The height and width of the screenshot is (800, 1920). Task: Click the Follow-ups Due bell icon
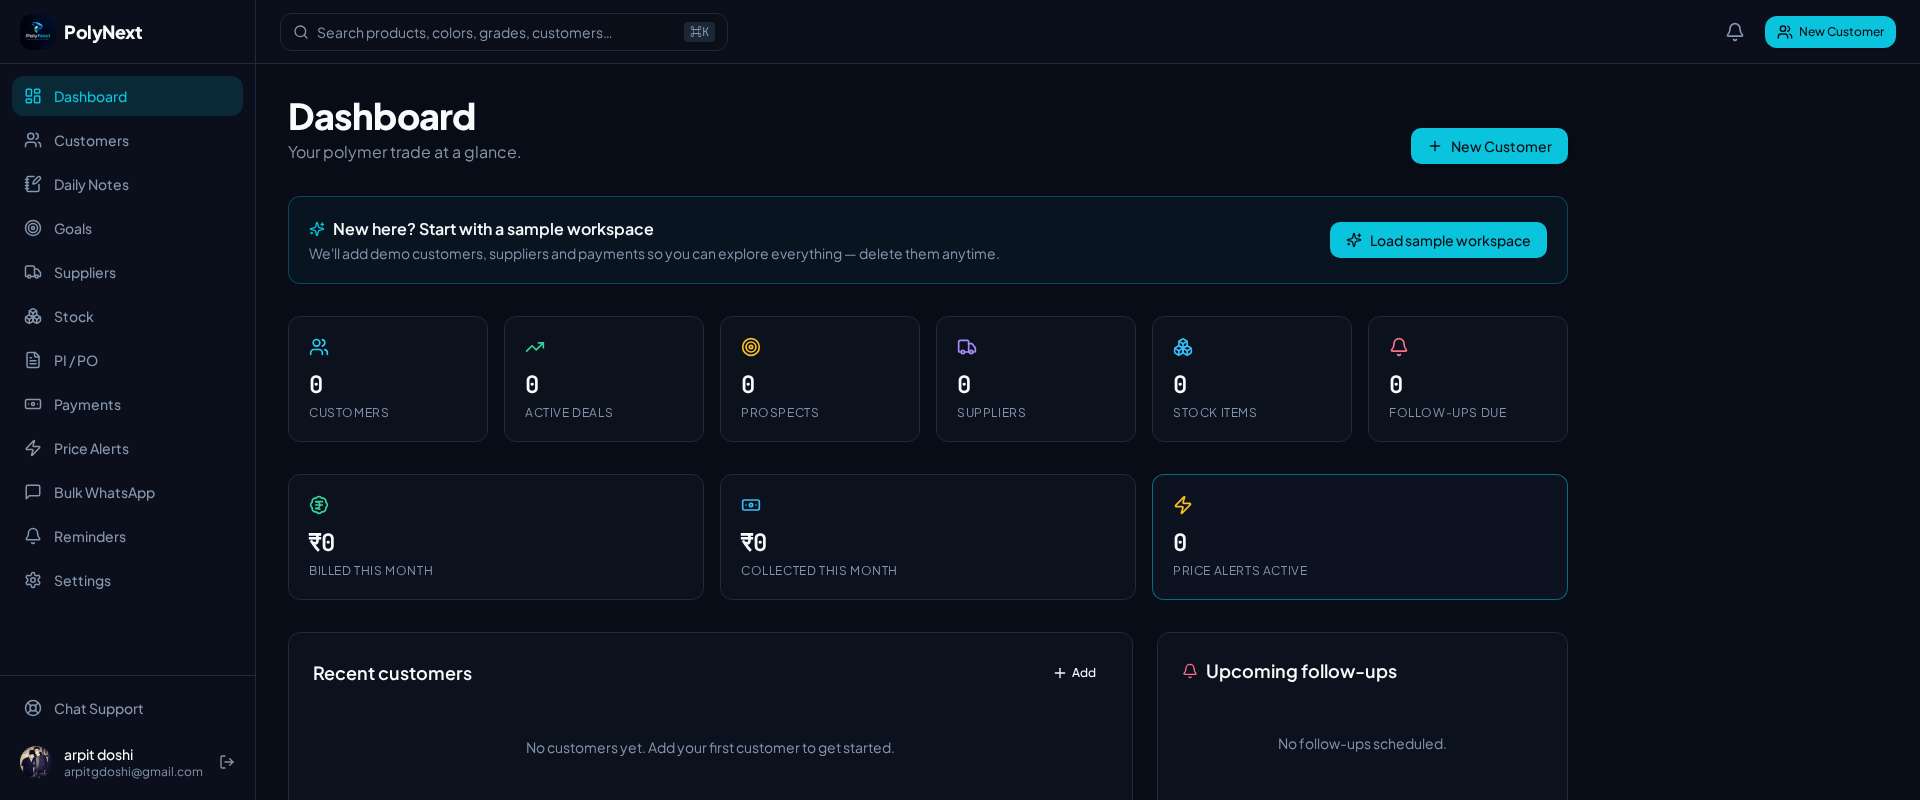tap(1399, 347)
